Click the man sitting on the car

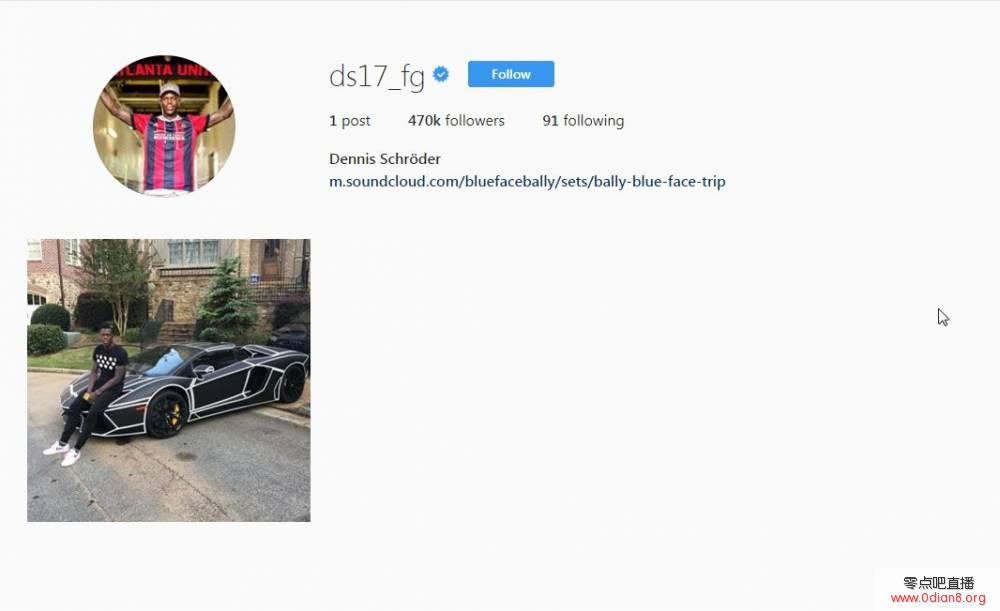[89, 394]
